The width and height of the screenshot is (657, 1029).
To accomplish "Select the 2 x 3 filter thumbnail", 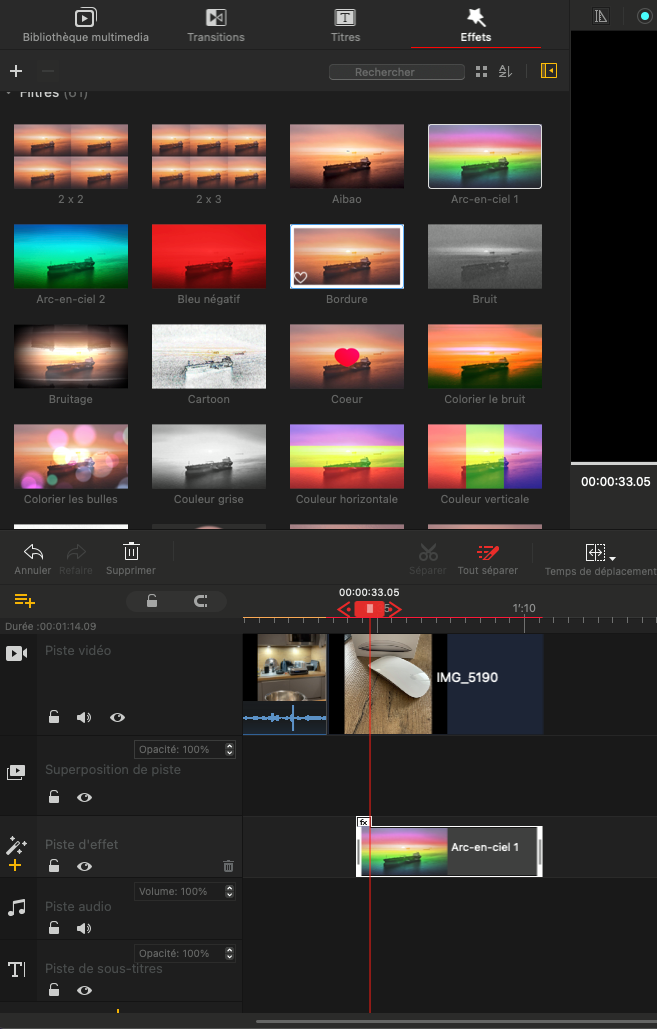I will [209, 156].
